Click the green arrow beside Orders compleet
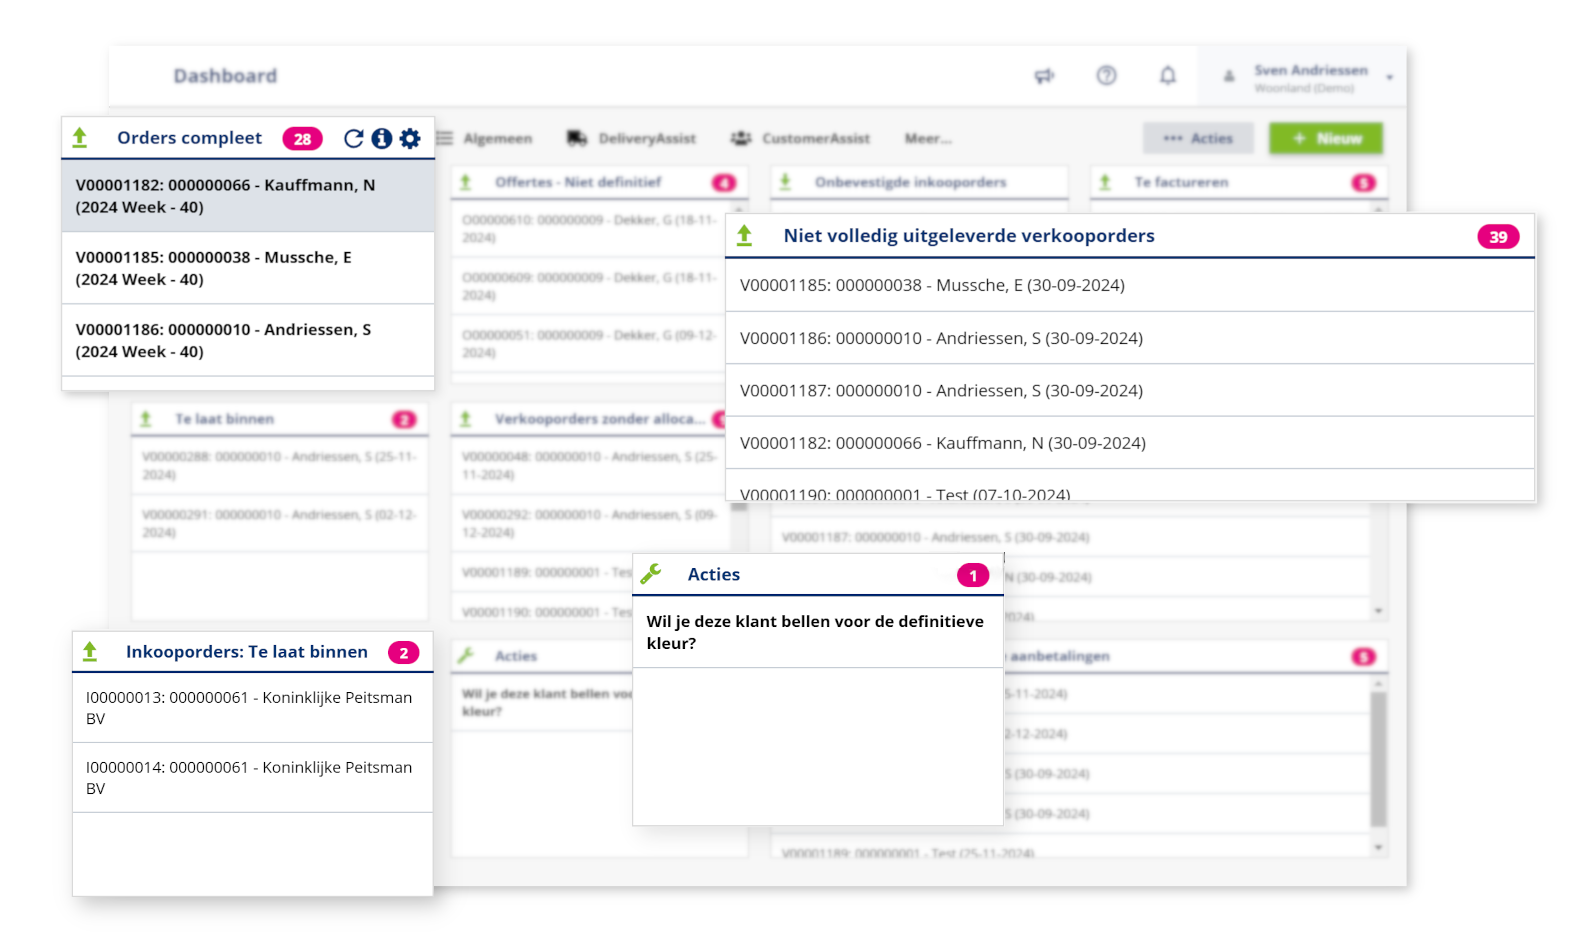 click(x=80, y=138)
